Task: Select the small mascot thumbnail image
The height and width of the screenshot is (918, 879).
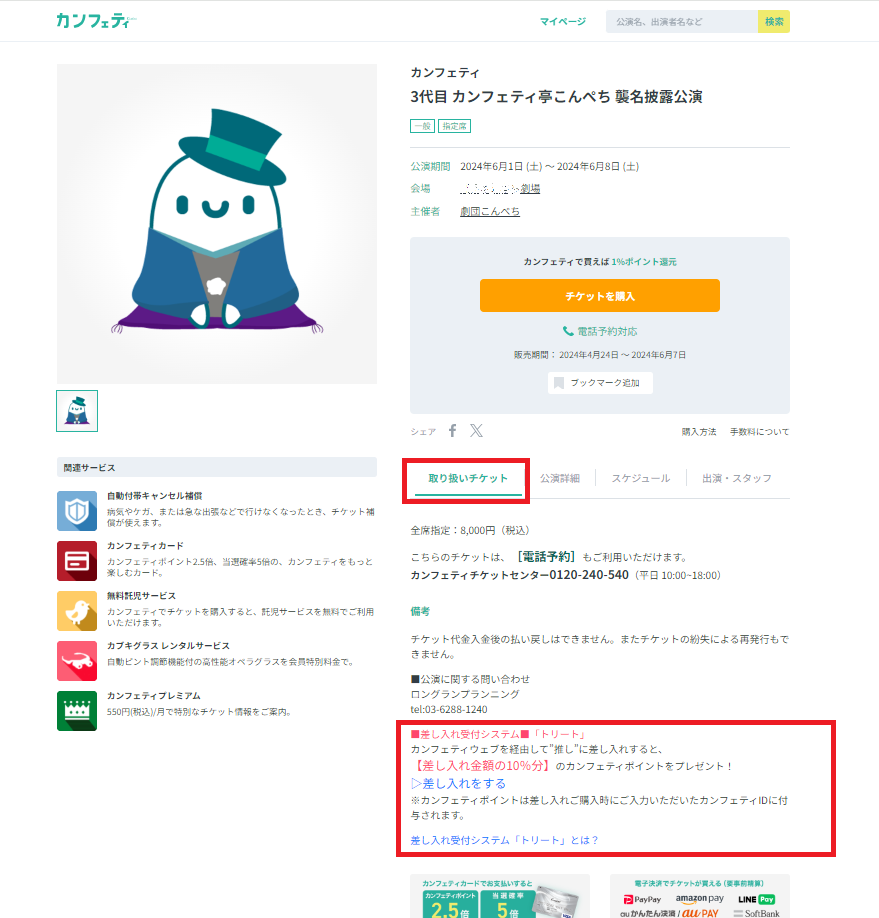Action: [77, 410]
